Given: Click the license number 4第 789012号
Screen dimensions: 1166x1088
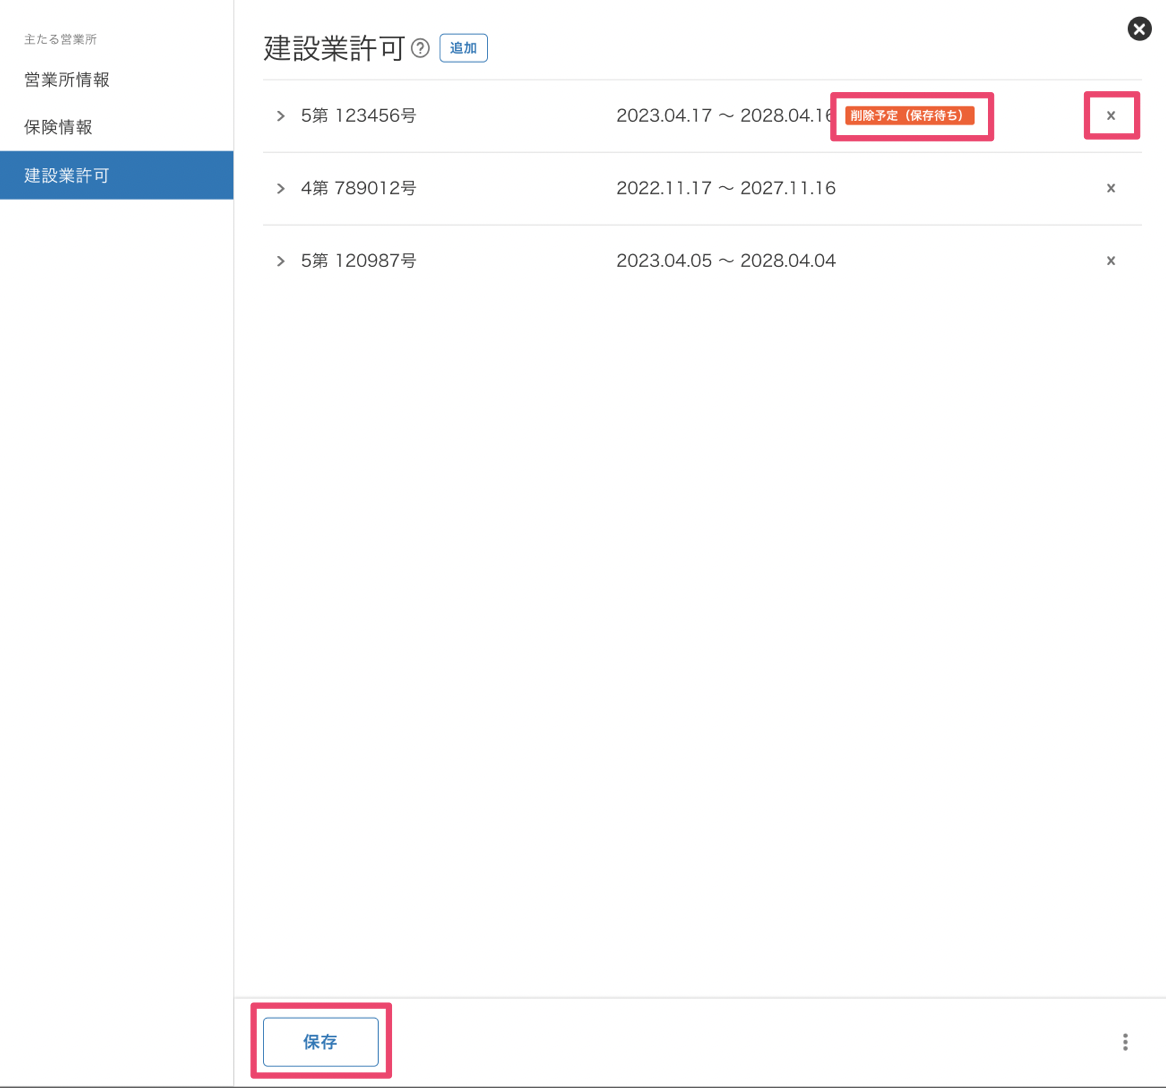Looking at the screenshot, I should (358, 188).
